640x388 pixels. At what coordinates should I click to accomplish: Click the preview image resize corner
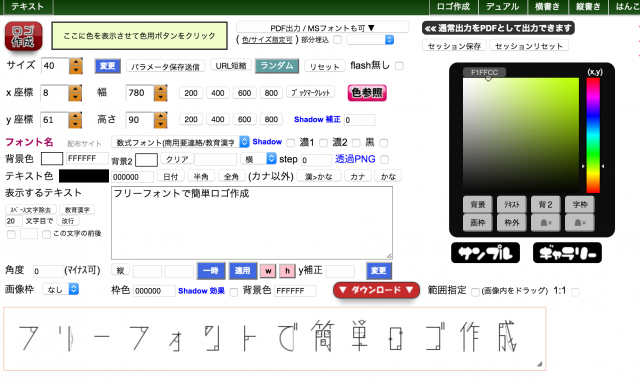tap(540, 364)
